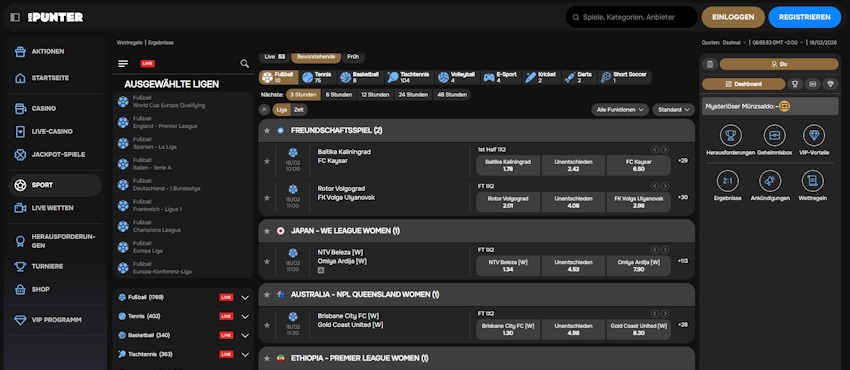This screenshot has width=850, height=370.
Task: Open the bet slip clipboard icon
Action: coord(710,64)
